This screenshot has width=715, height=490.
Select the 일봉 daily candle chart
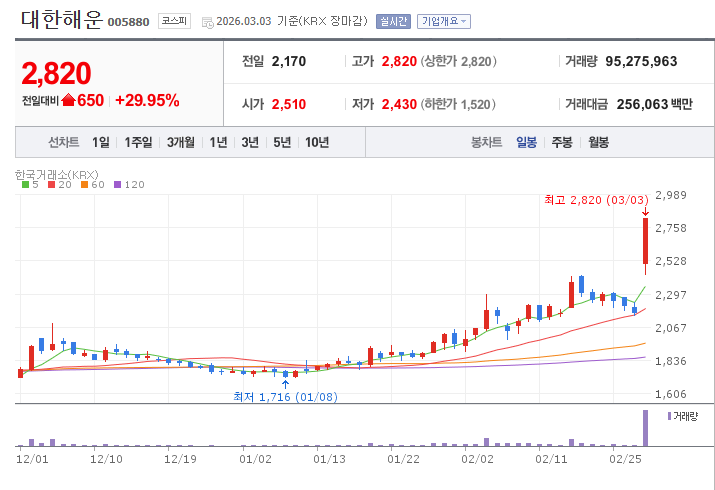tap(526, 142)
